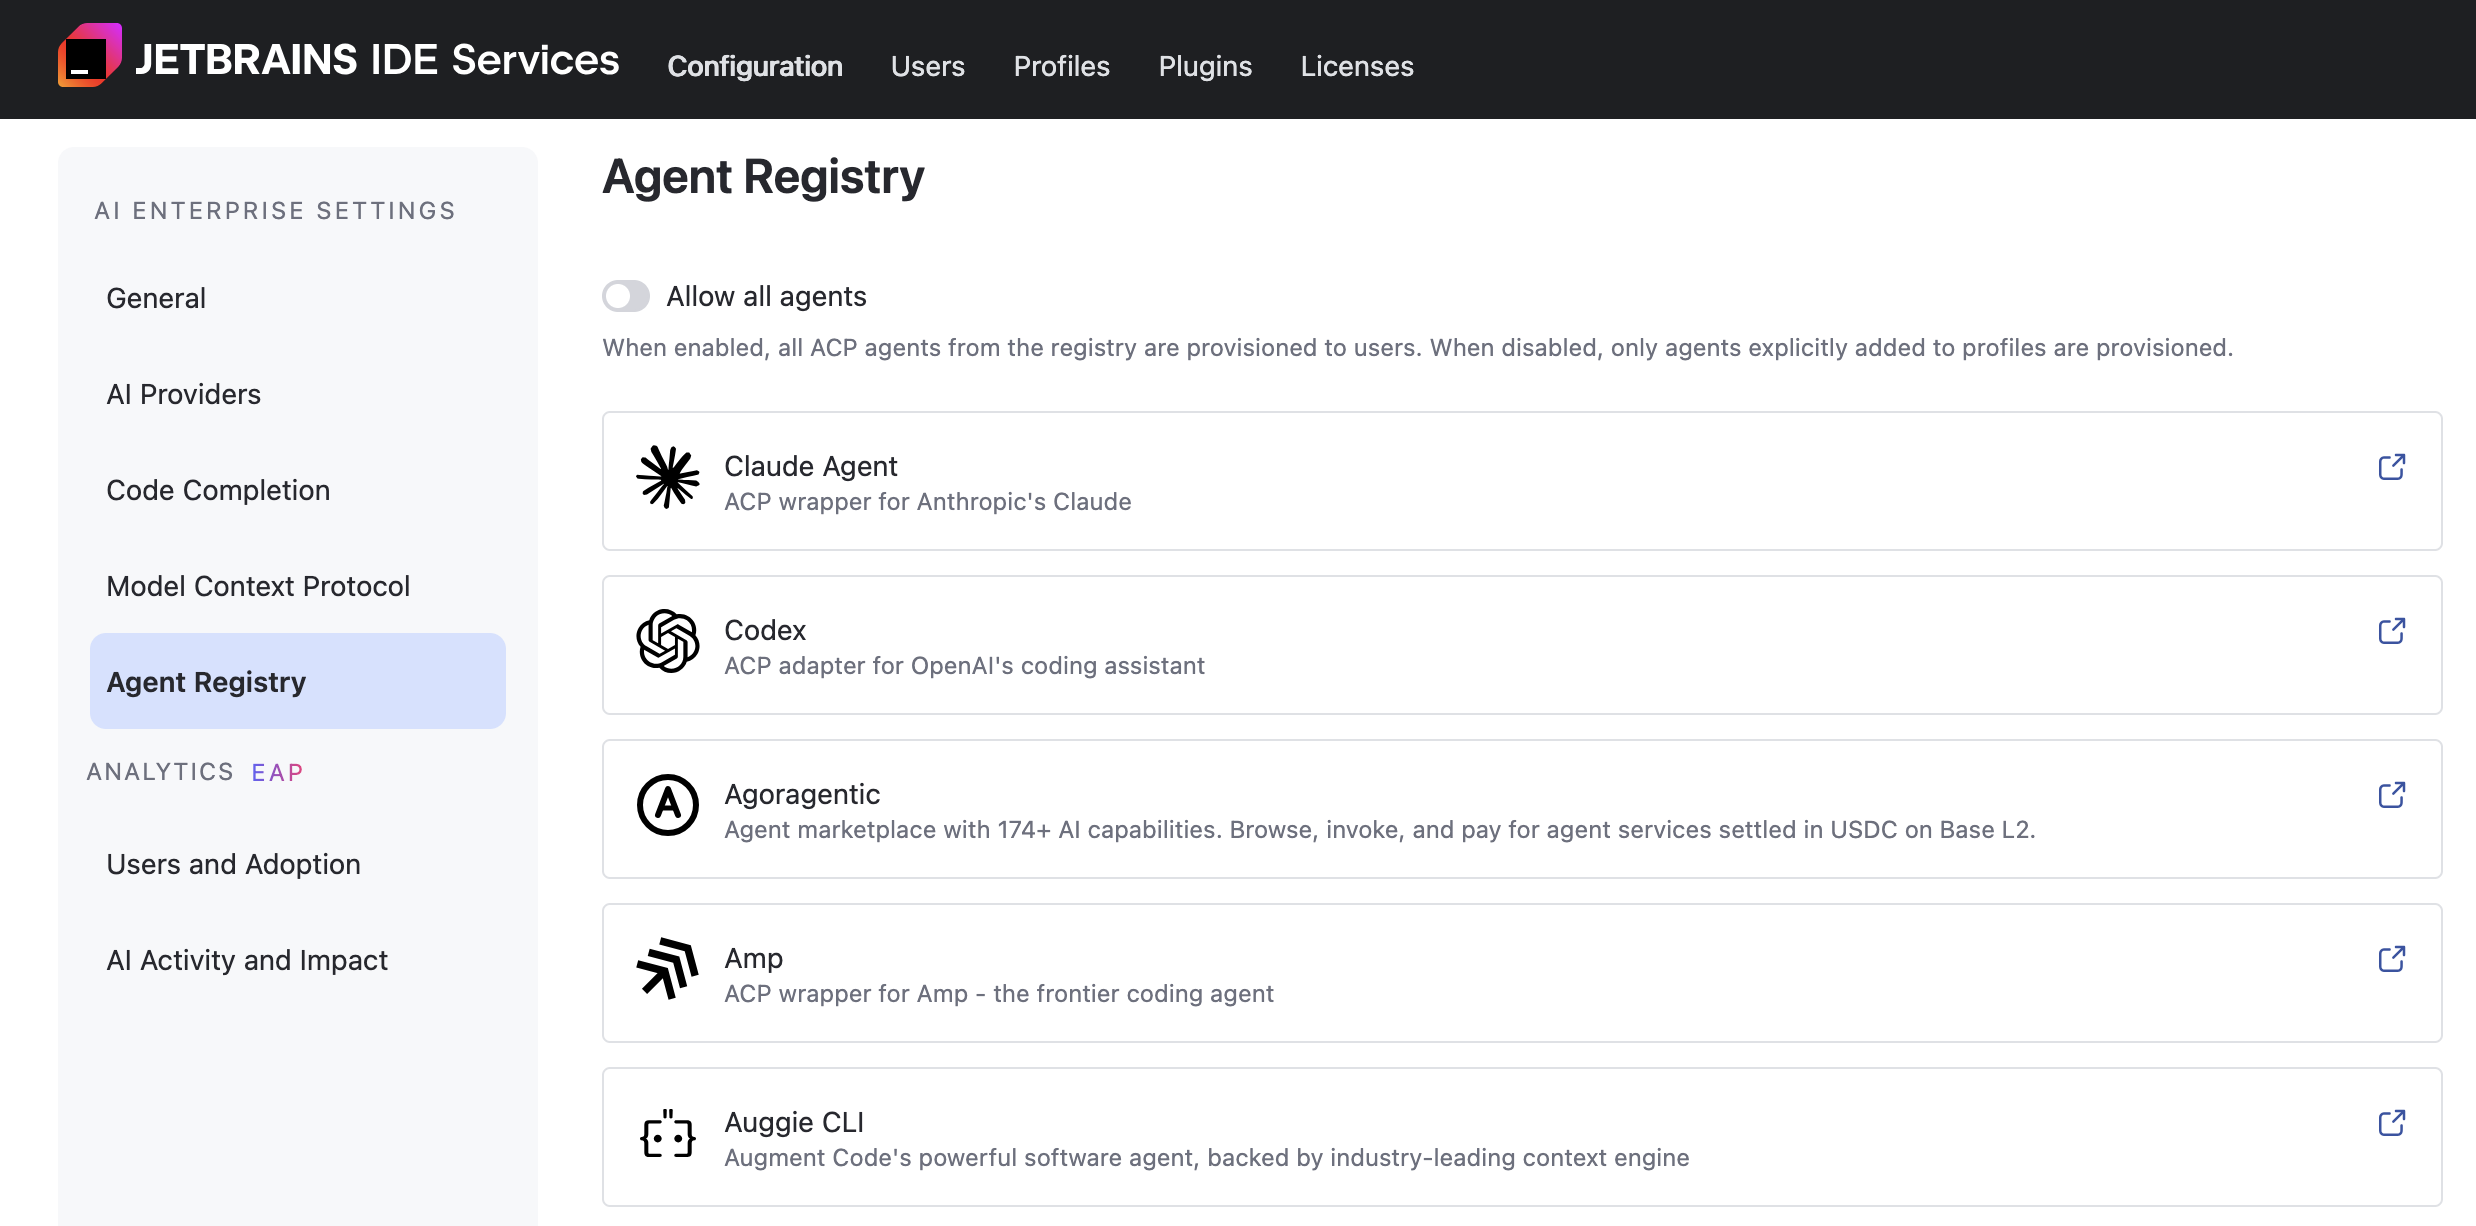
Task: Click the 'Agent marketplace with 174+ AI capabilities' description
Action: 1380,830
